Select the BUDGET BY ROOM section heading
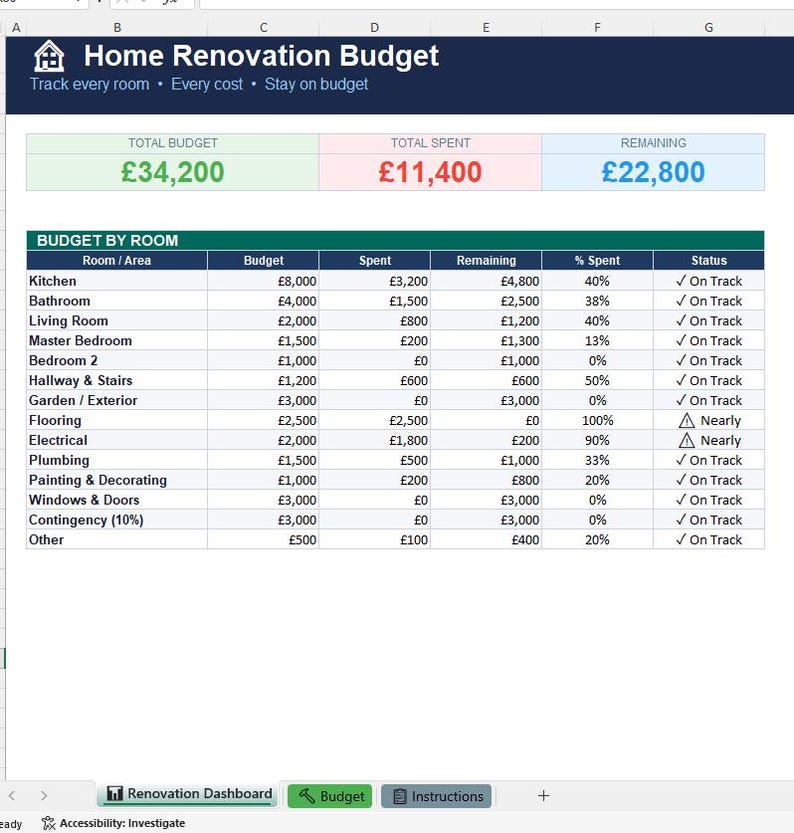The image size is (794, 833). (x=395, y=241)
